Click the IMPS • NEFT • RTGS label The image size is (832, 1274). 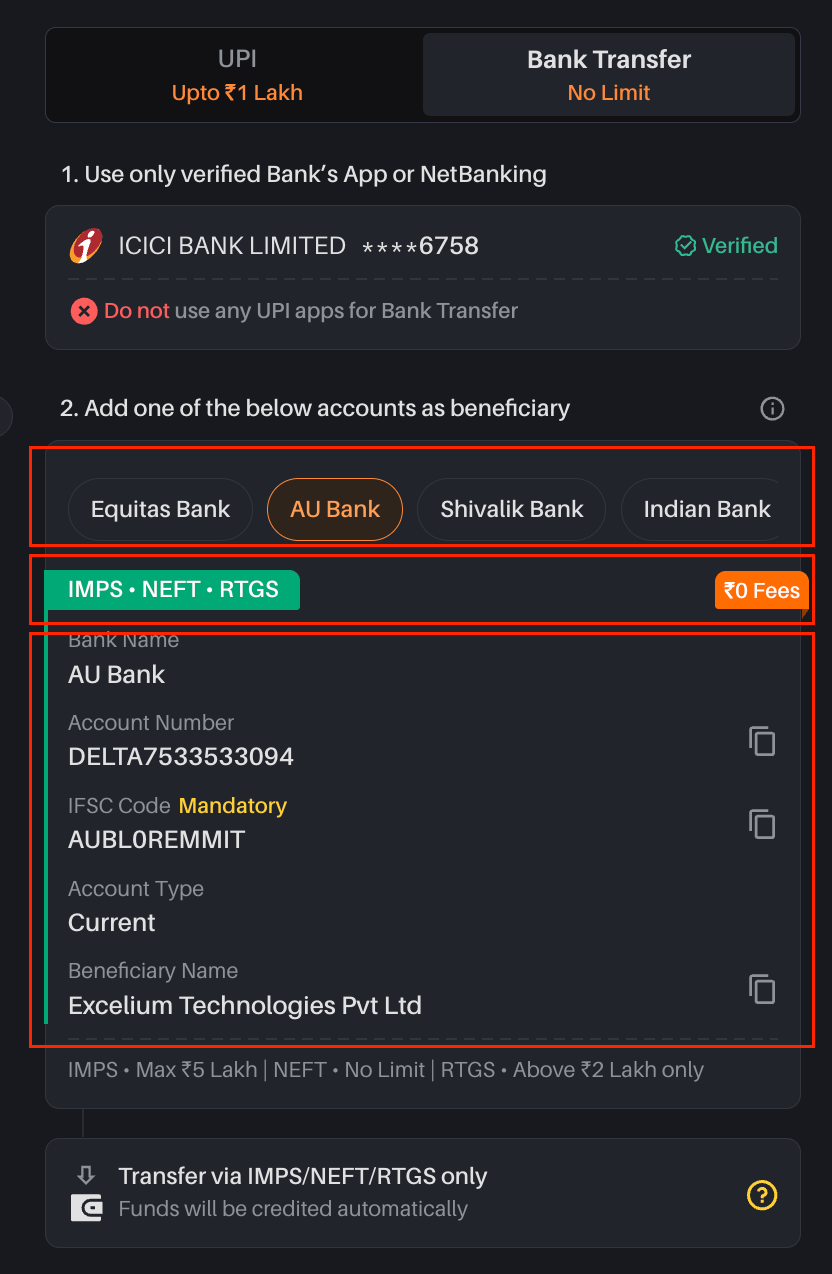tap(173, 589)
